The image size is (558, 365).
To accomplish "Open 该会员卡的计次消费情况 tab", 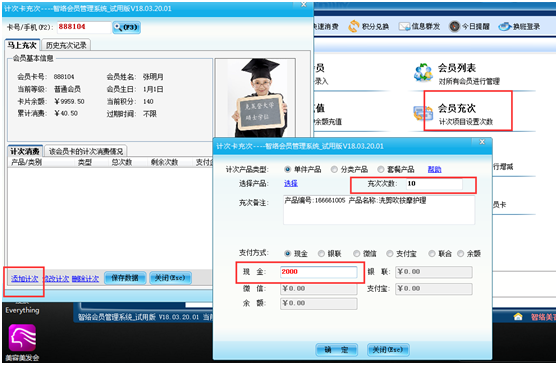I will point(86,151).
